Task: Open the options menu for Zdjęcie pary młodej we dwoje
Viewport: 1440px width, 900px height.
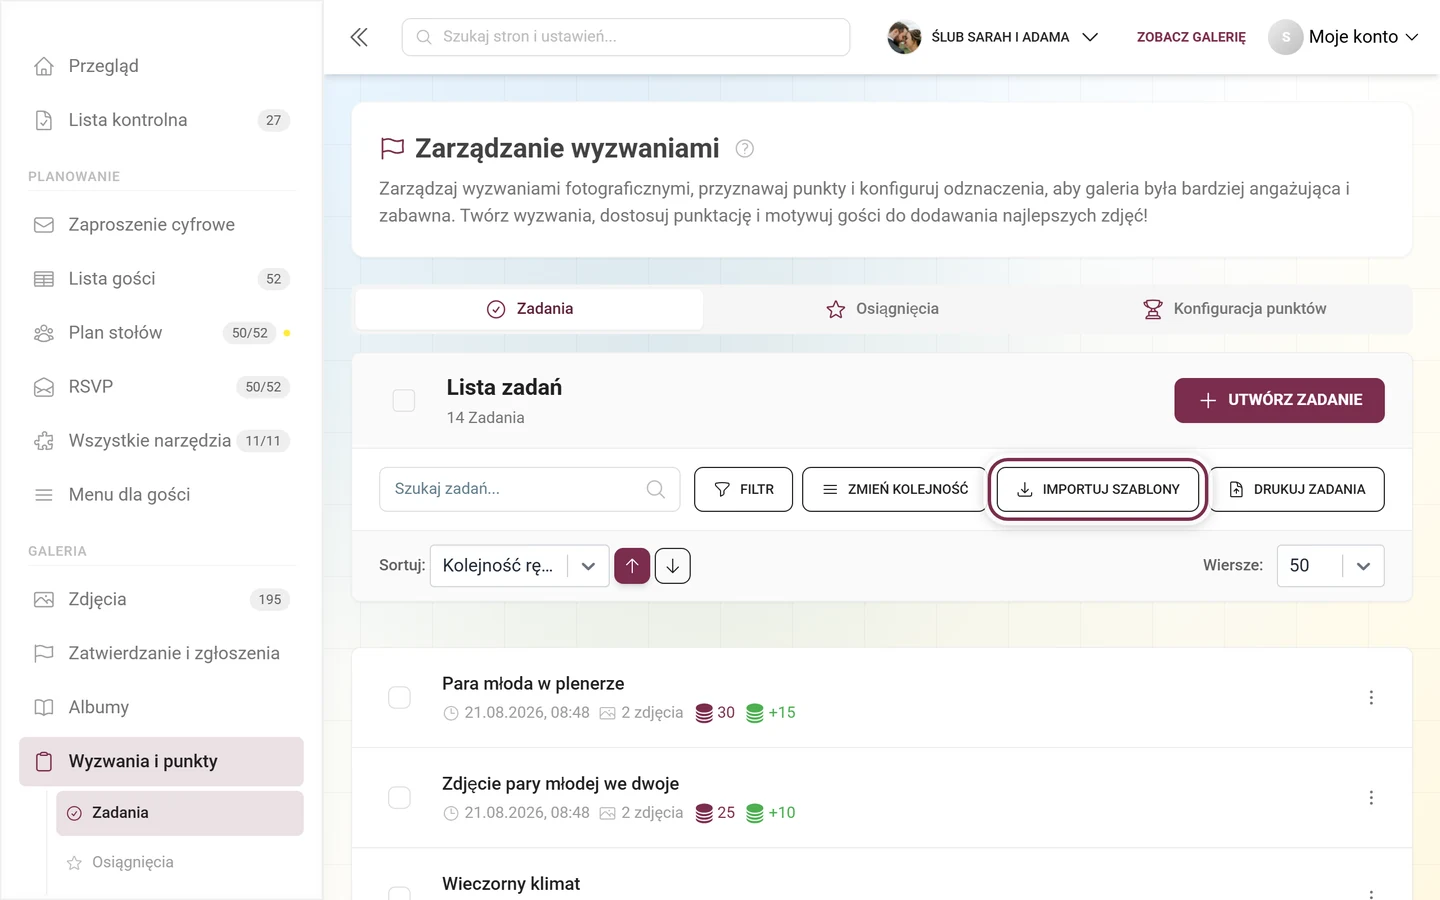Action: coord(1371,797)
